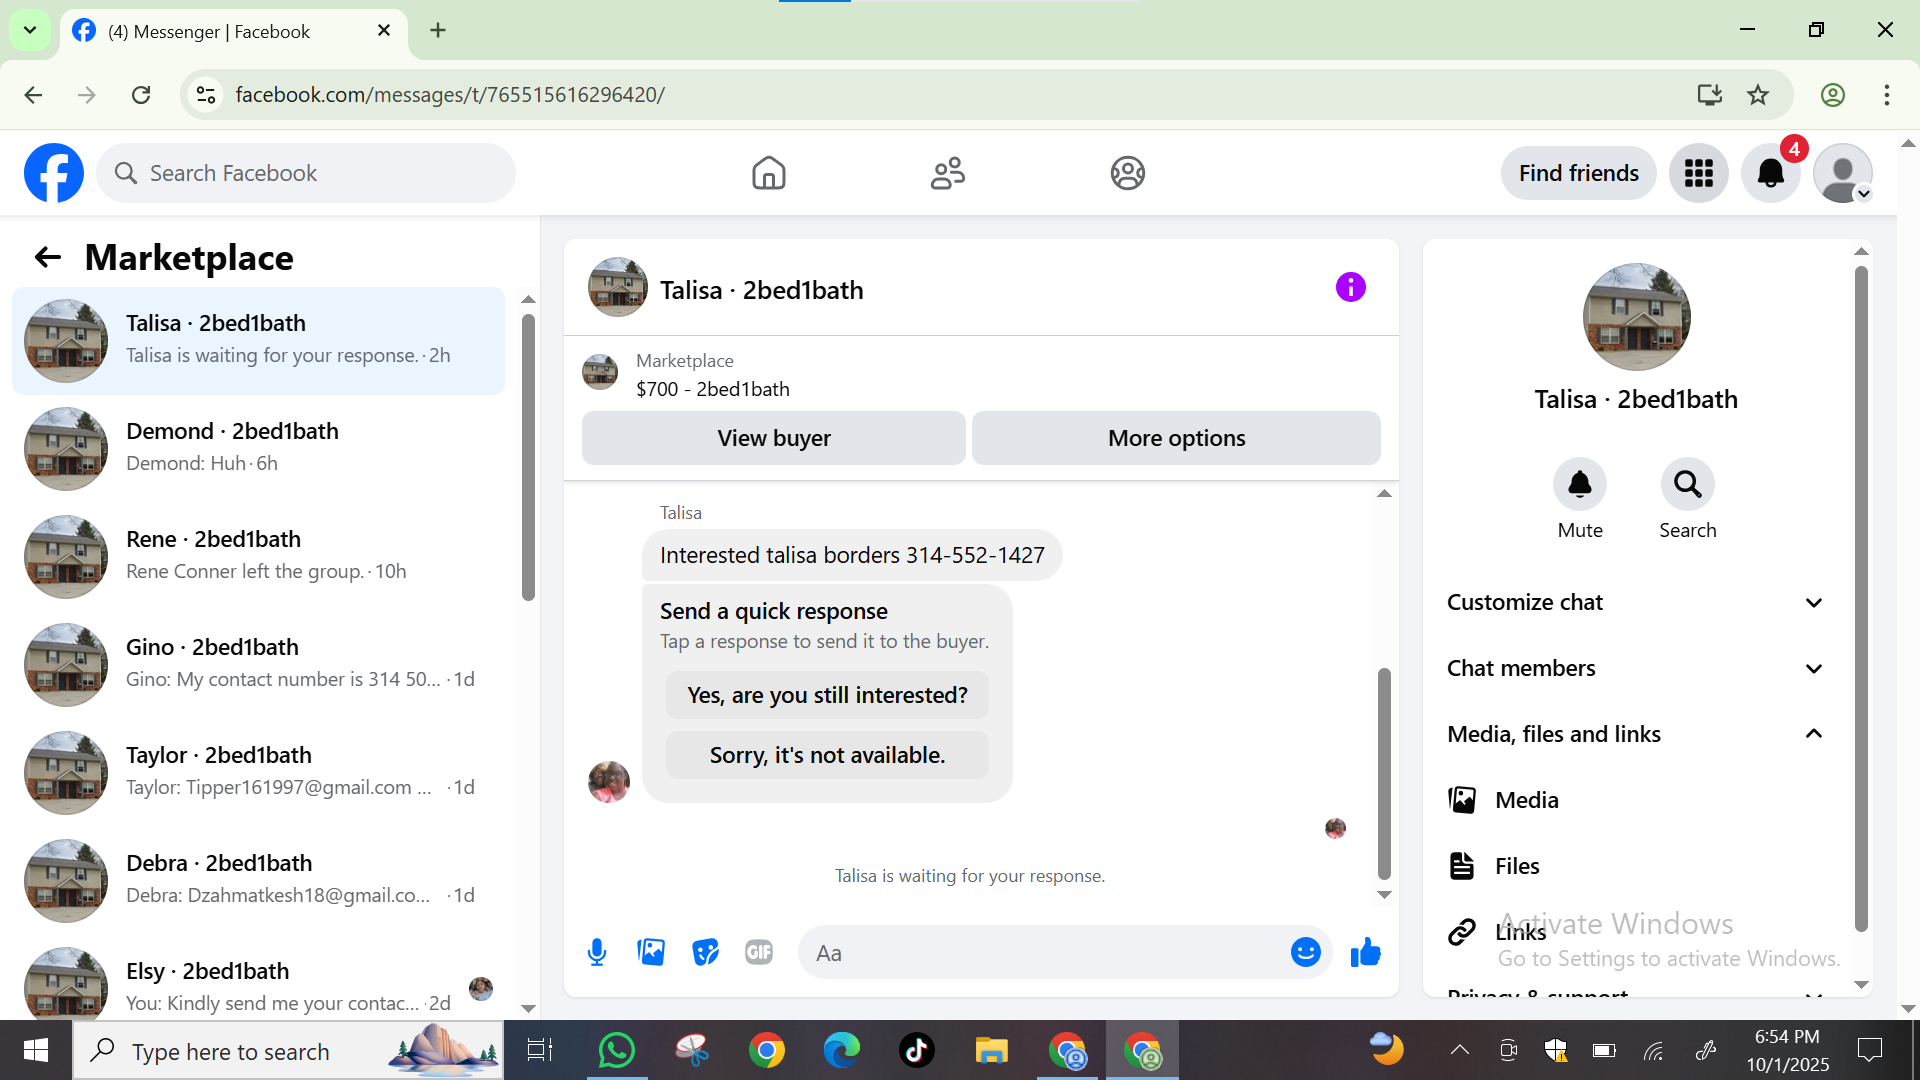Choose a GIF from the GIF icon
The width and height of the screenshot is (1920, 1080).
coord(759,952)
